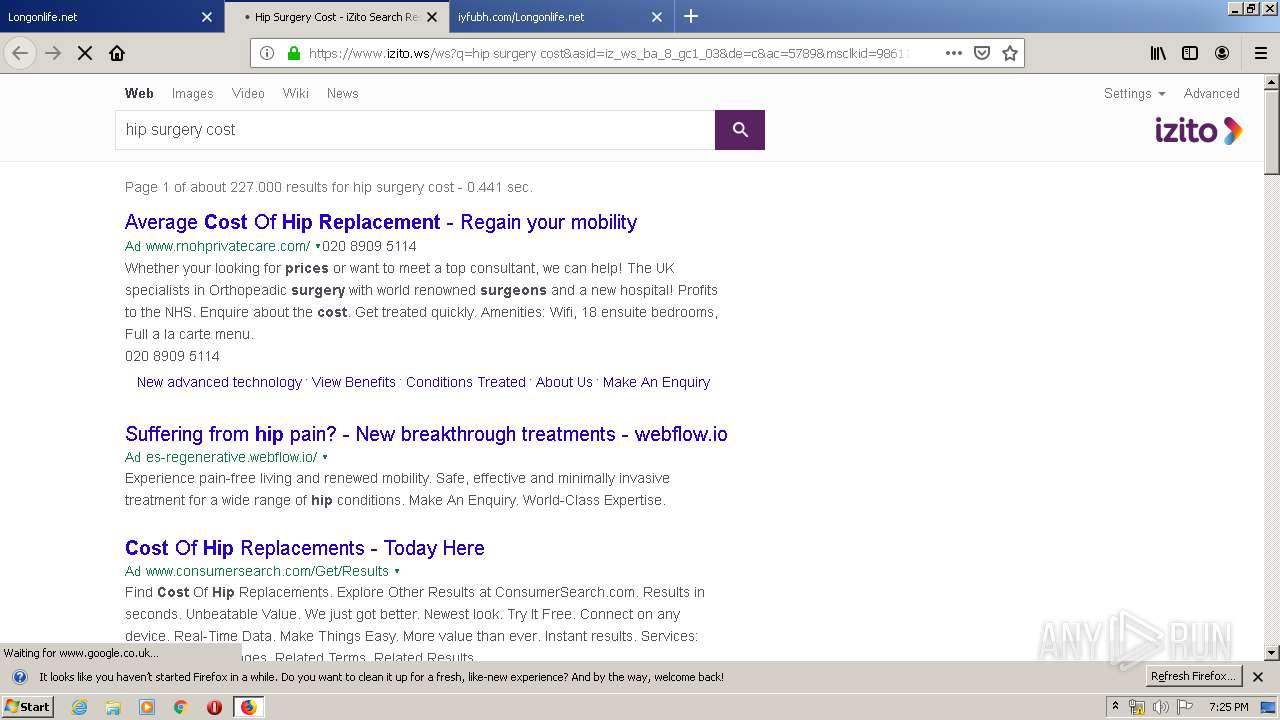Launch Internet Explorer from the taskbar
Viewport: 1280px width, 720px height.
click(x=79, y=707)
